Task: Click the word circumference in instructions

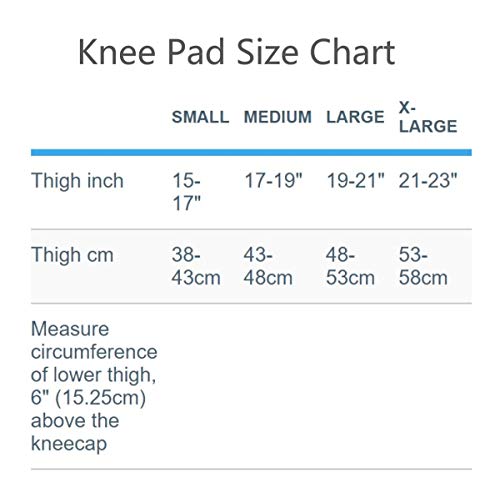Action: [94, 352]
